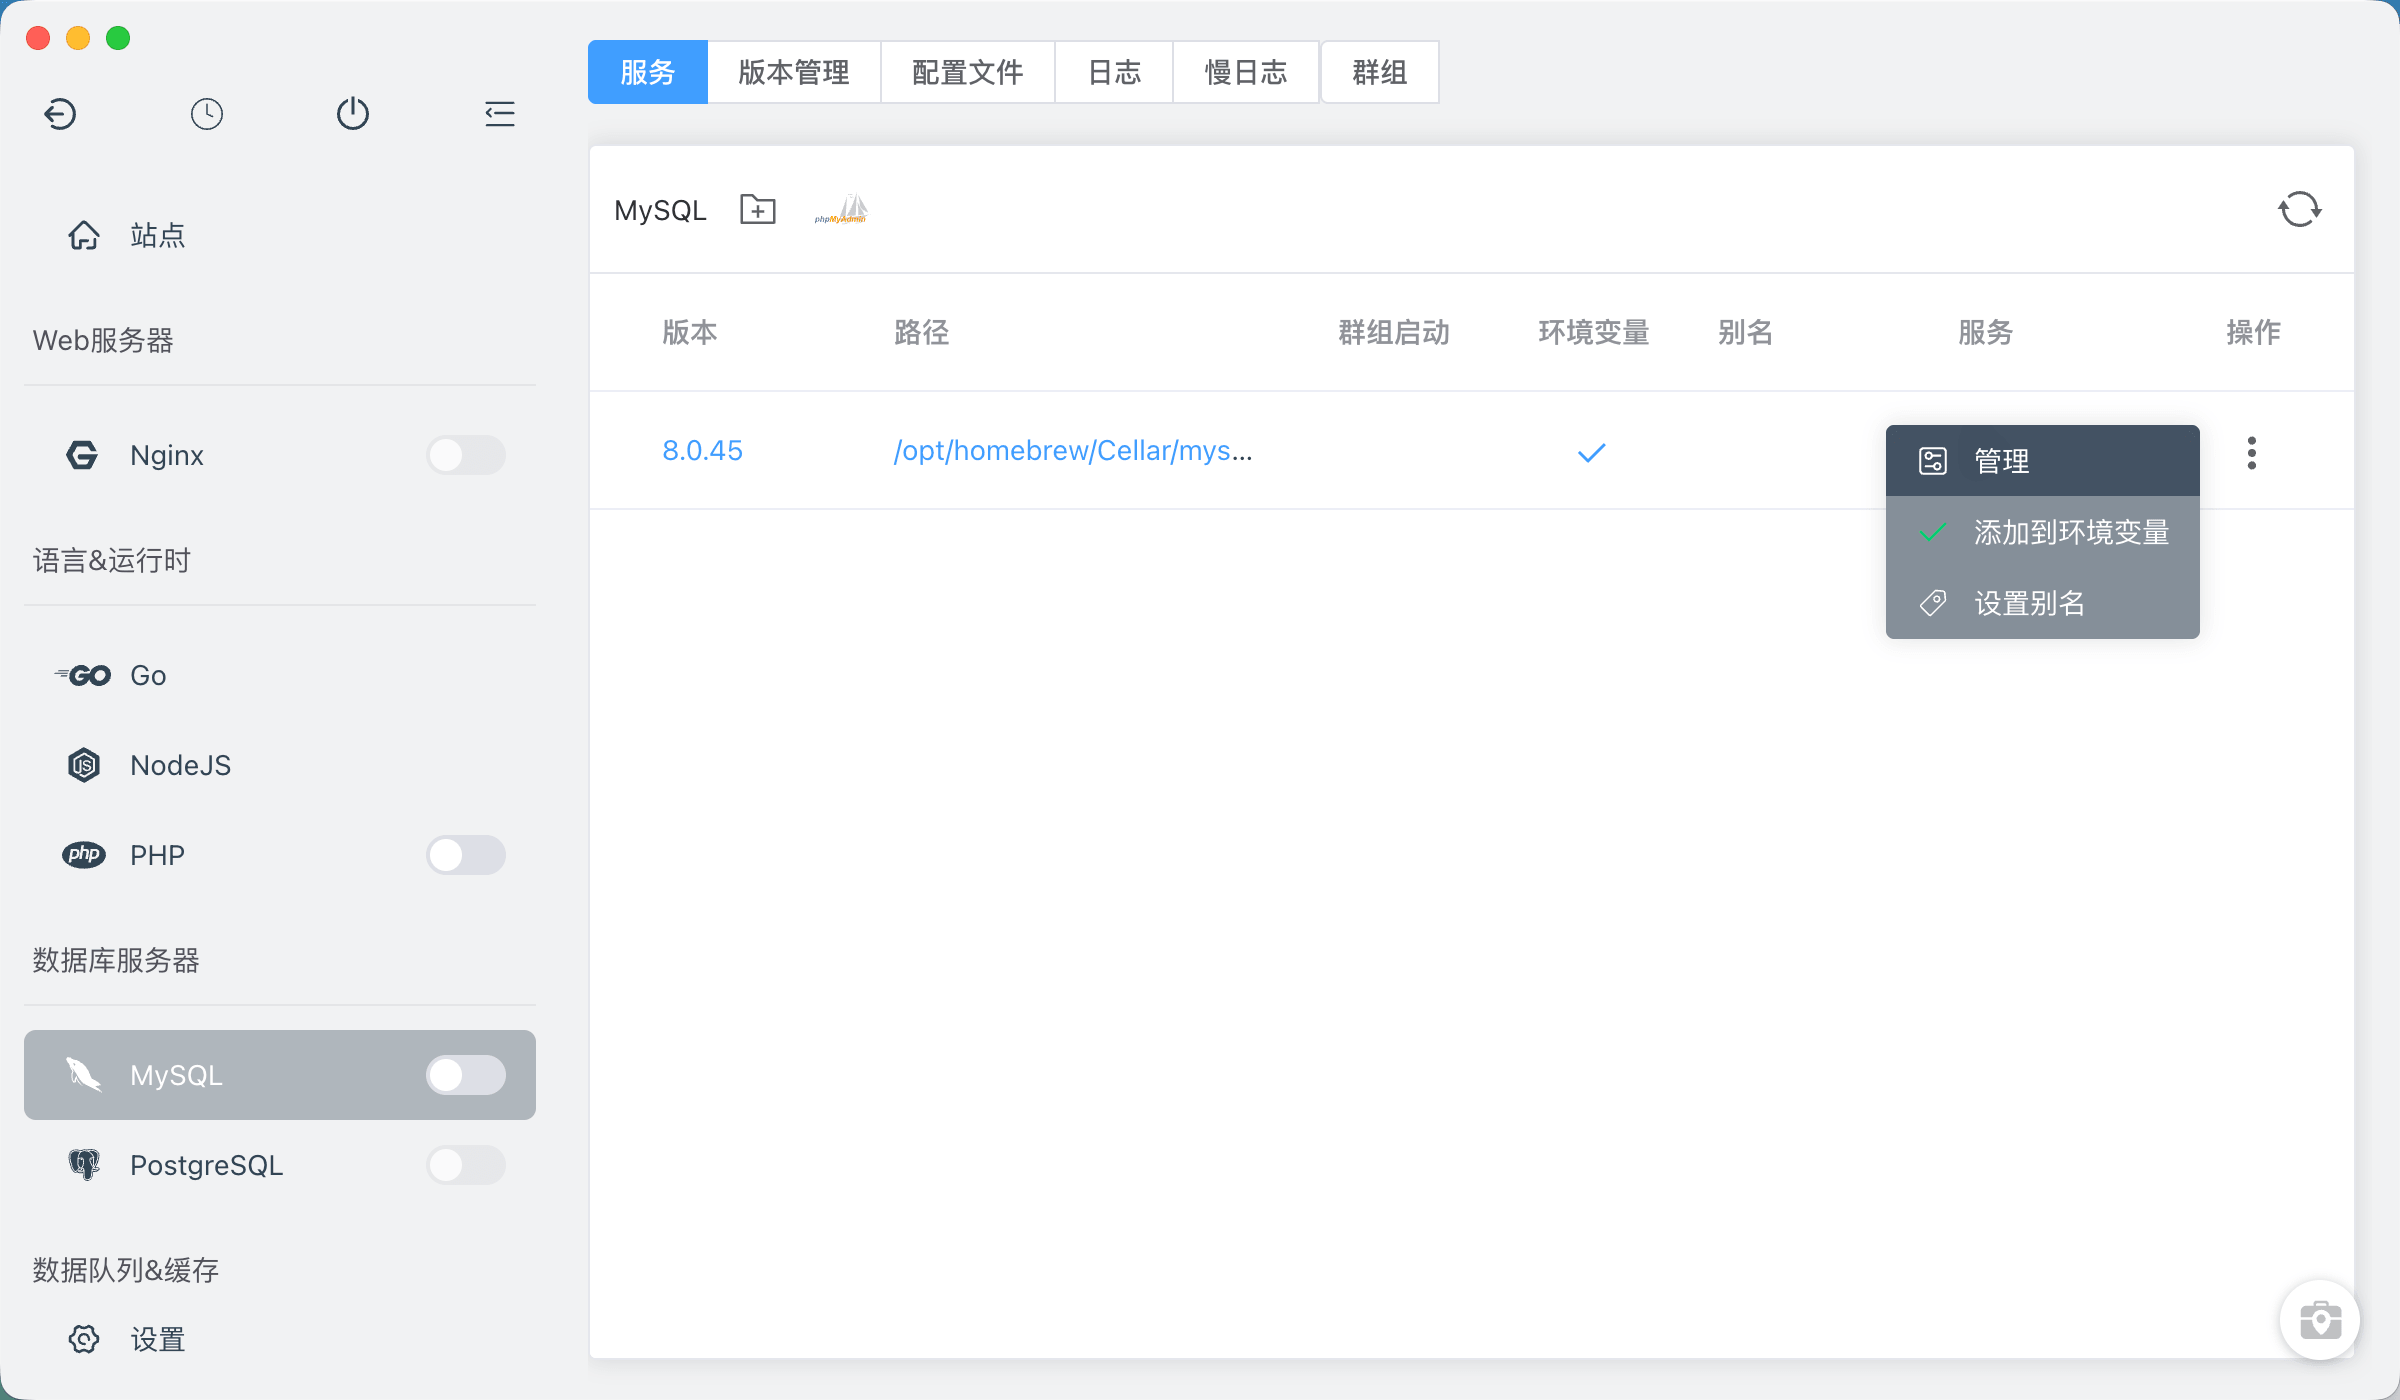
Task: Switch to the 版本管理 tab
Action: pos(794,72)
